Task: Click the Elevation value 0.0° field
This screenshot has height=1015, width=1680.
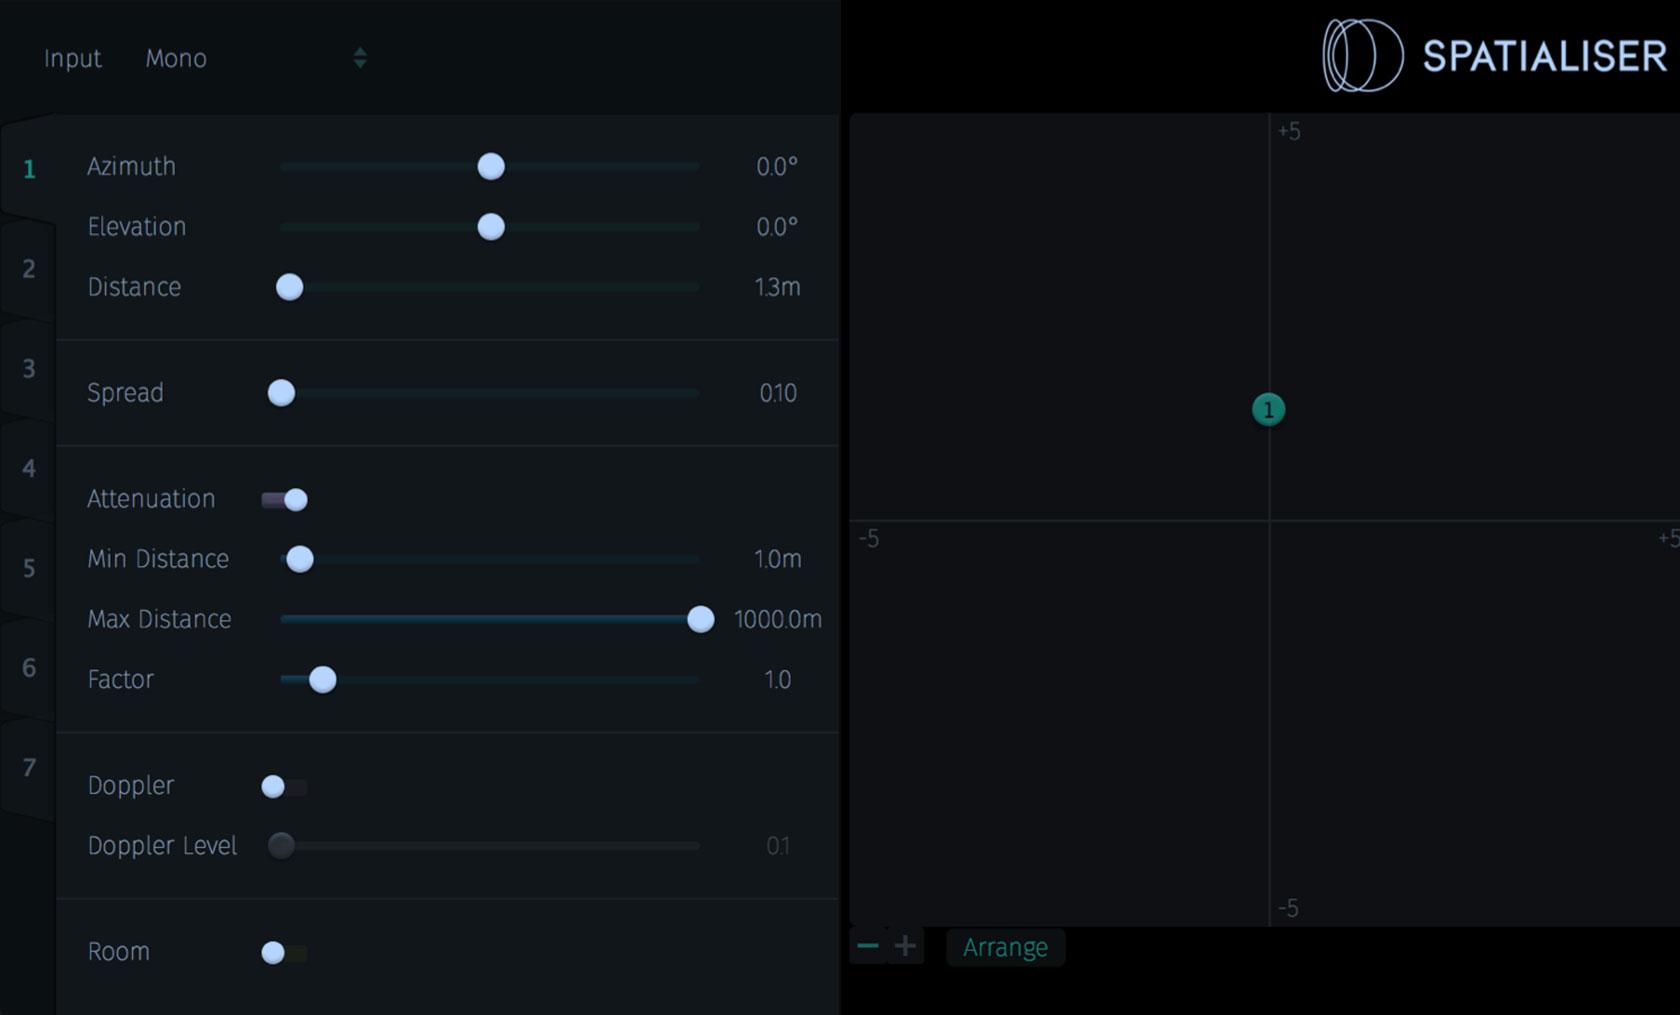Action: click(777, 228)
